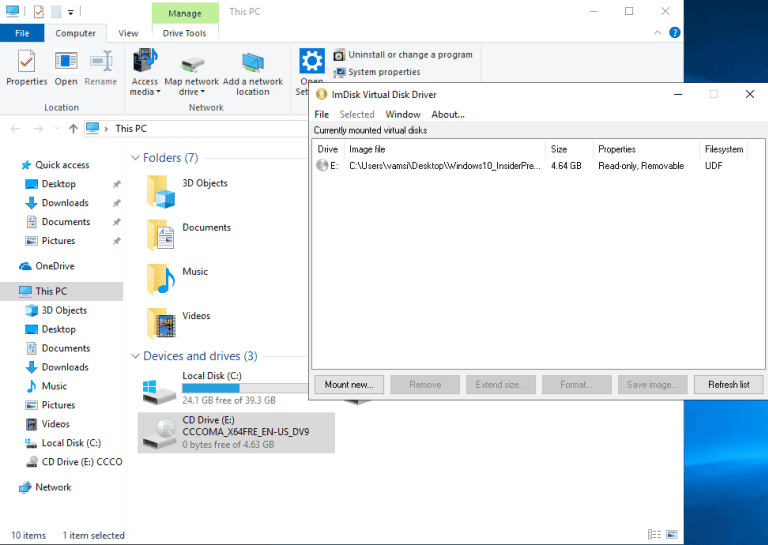Click the Extend size... button
This screenshot has width=768, height=545.
click(501, 385)
